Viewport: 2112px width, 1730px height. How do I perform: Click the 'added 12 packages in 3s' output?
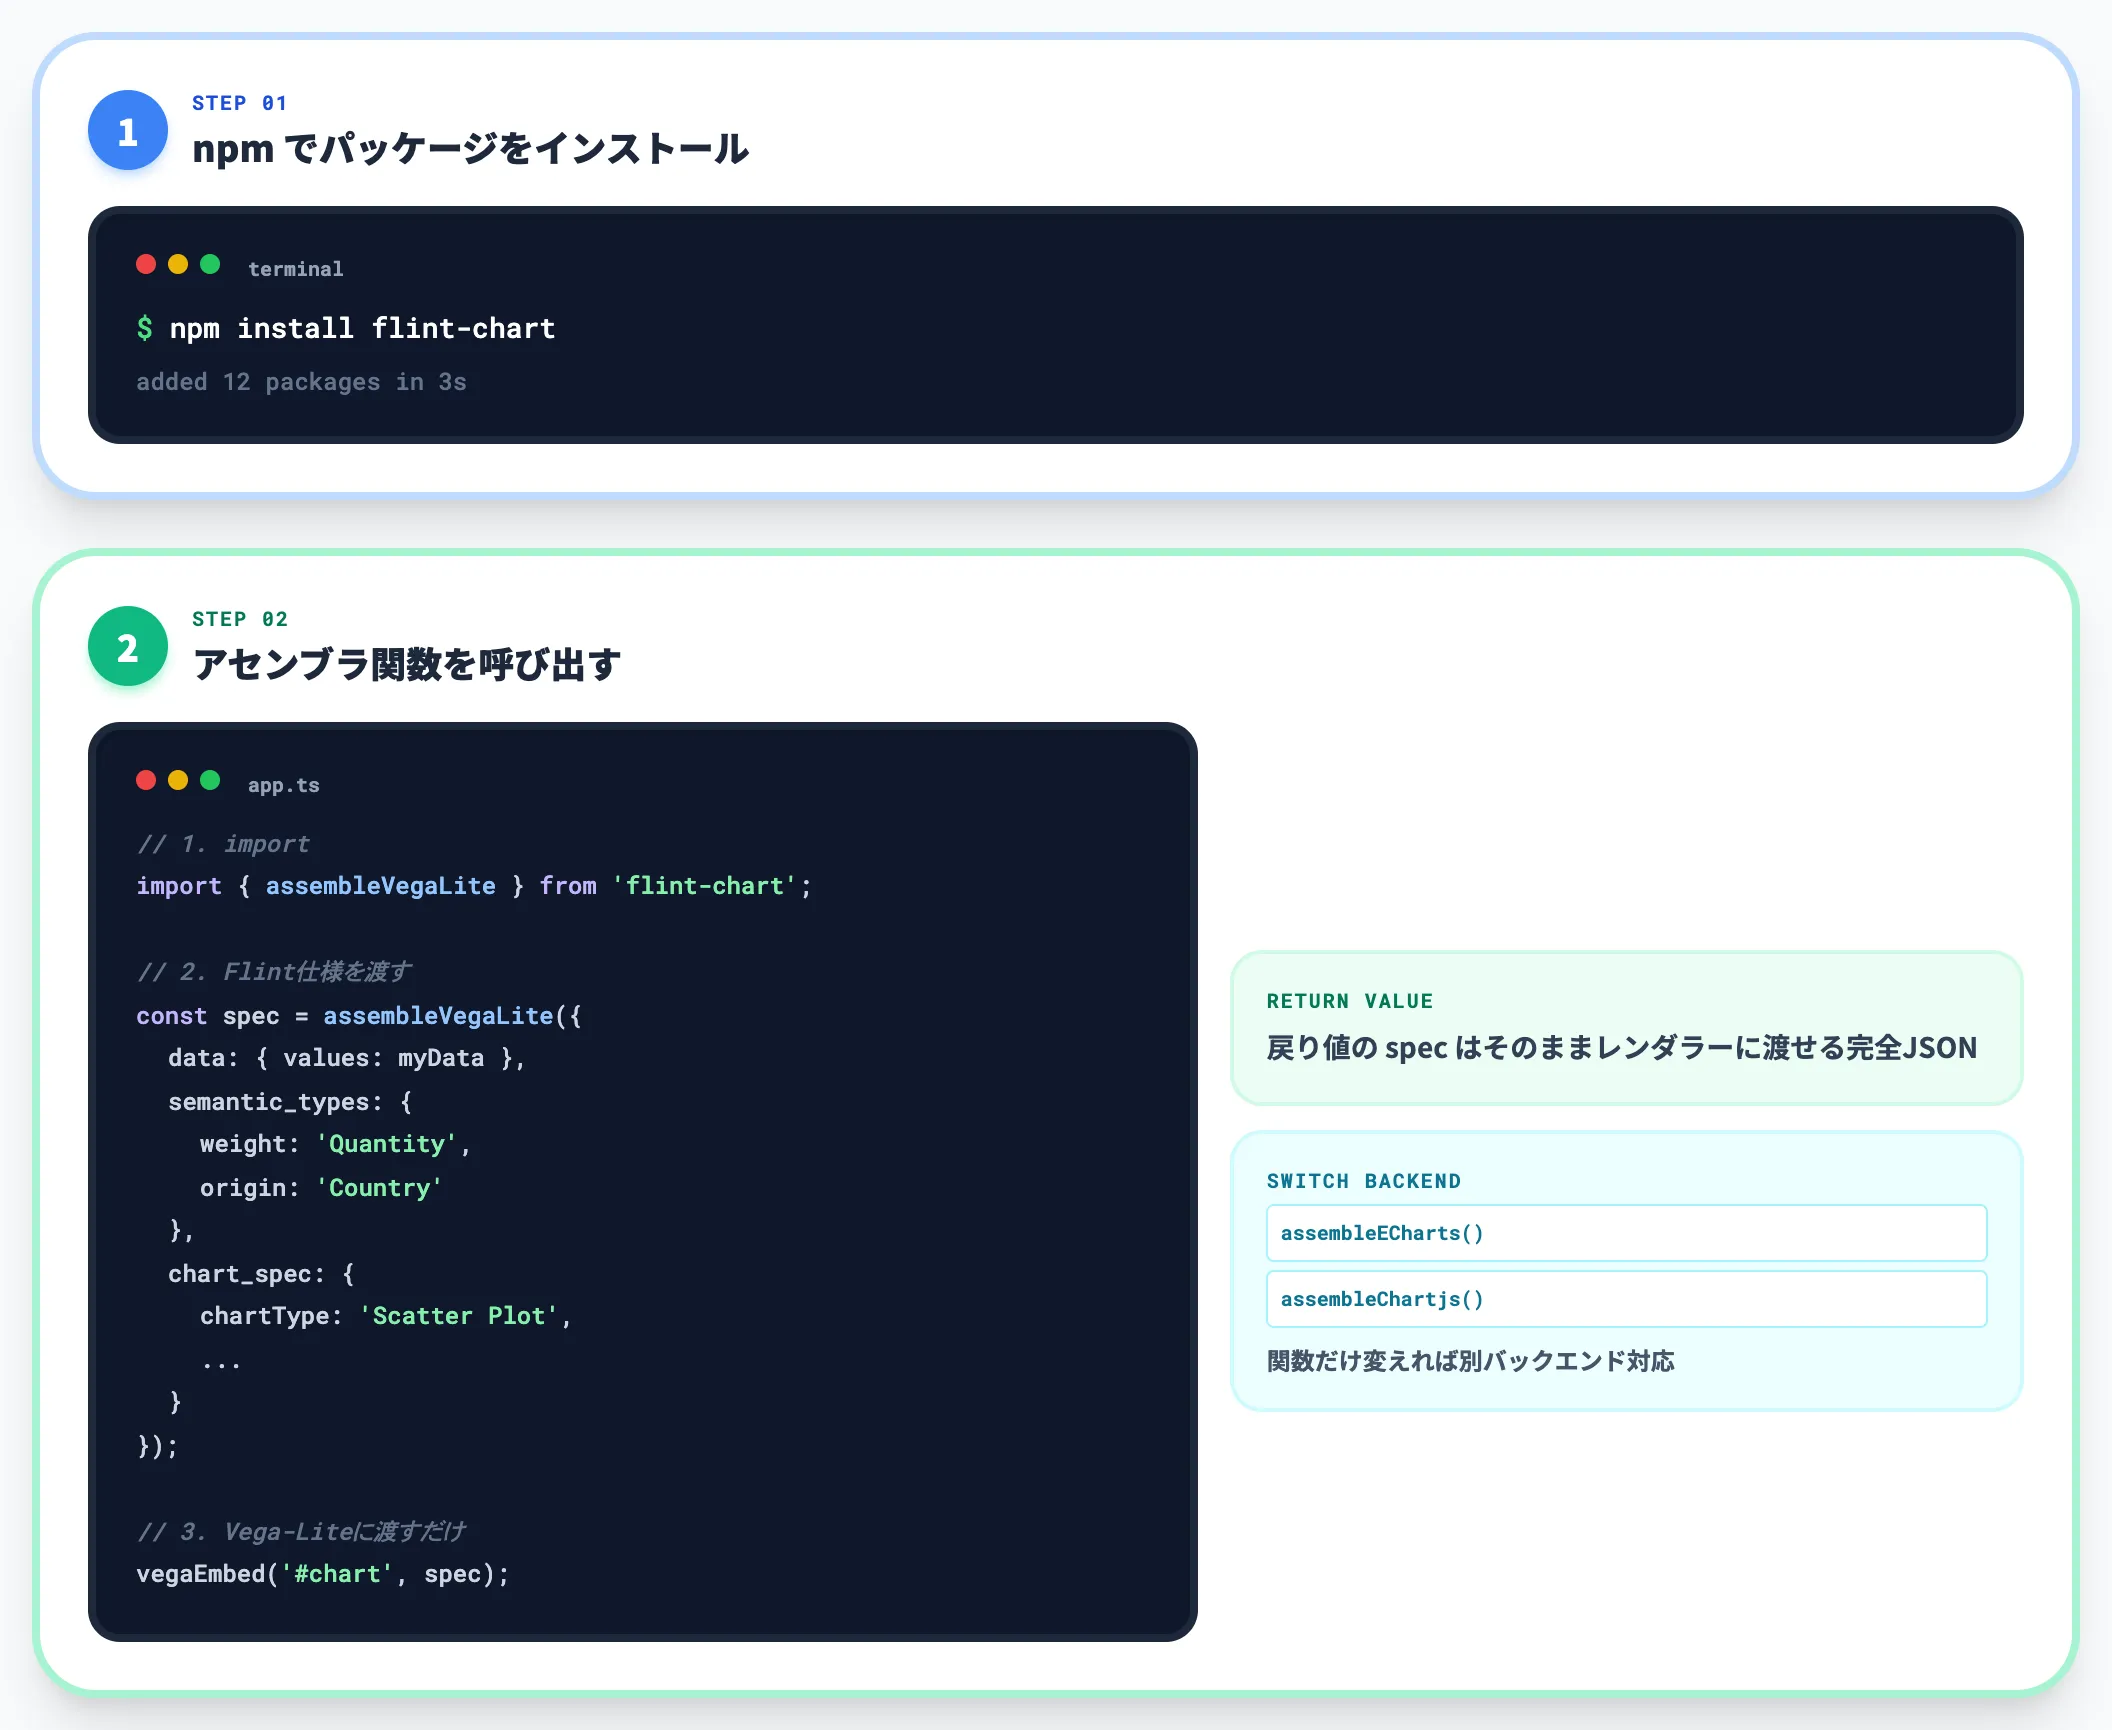click(x=301, y=382)
